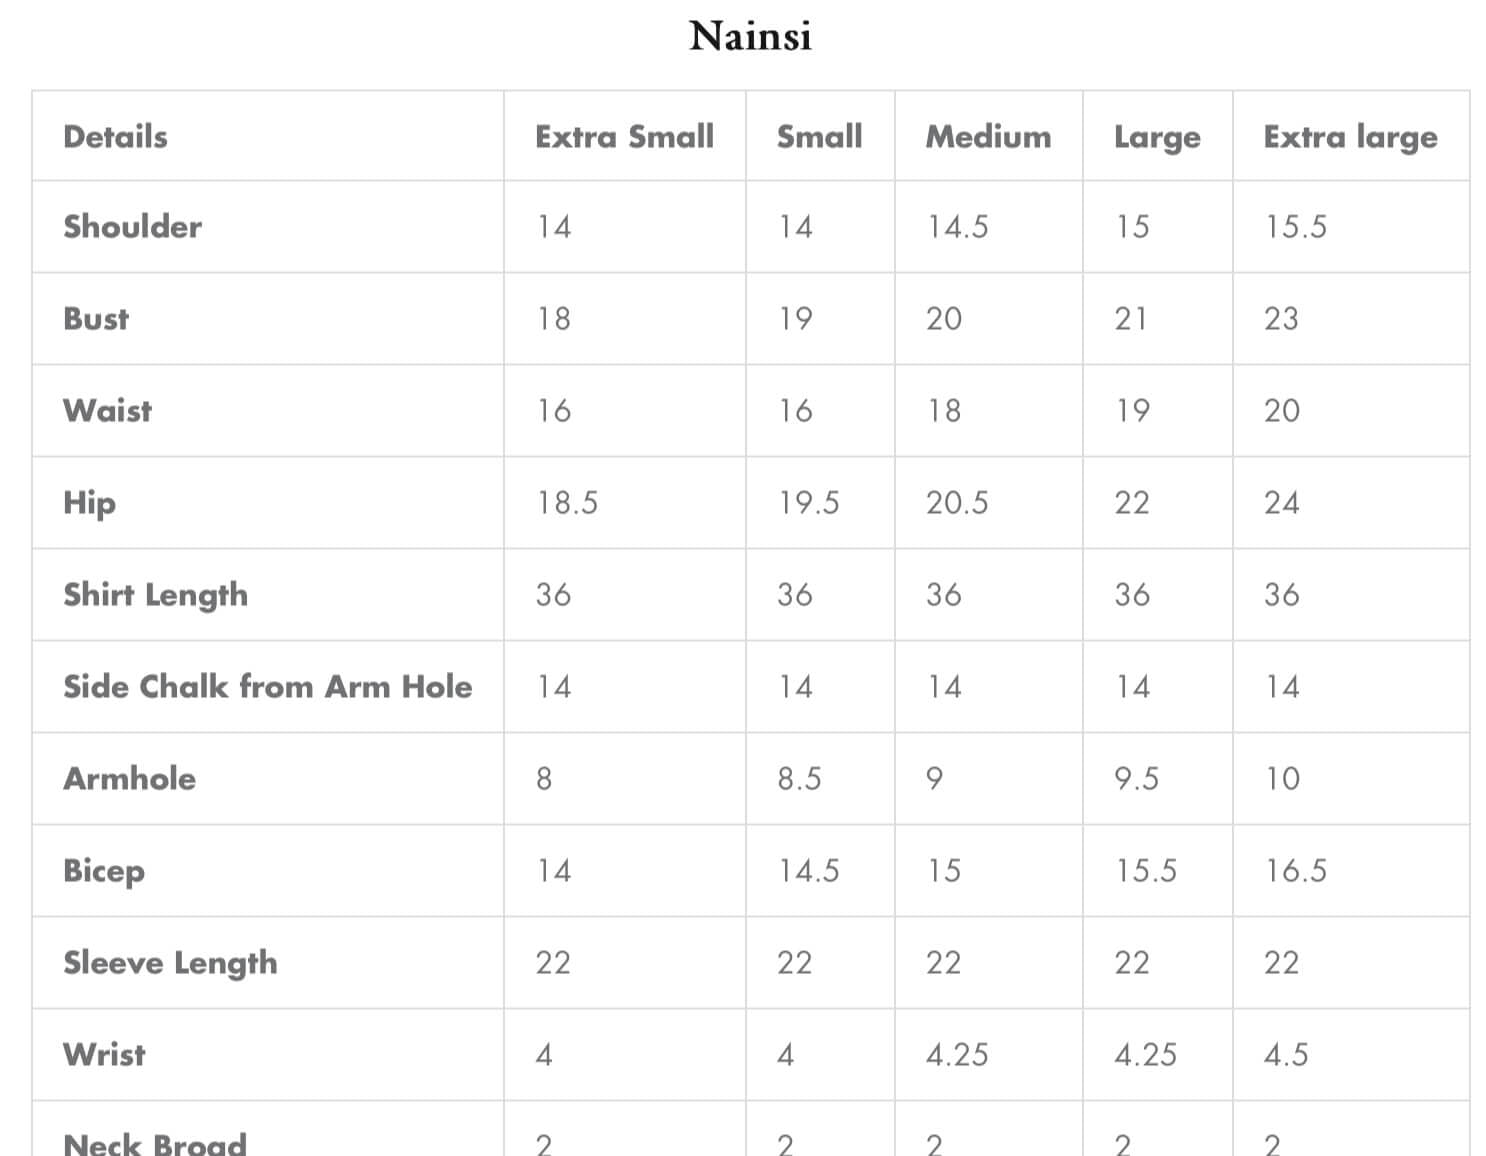
Task: Click the Shirt Length row label
Action: pos(155,595)
